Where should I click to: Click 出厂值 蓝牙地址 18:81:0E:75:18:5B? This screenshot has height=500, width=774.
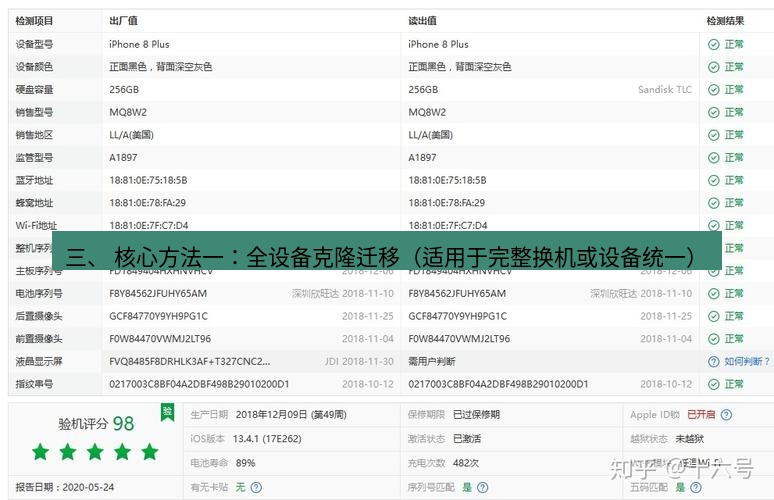(148, 181)
